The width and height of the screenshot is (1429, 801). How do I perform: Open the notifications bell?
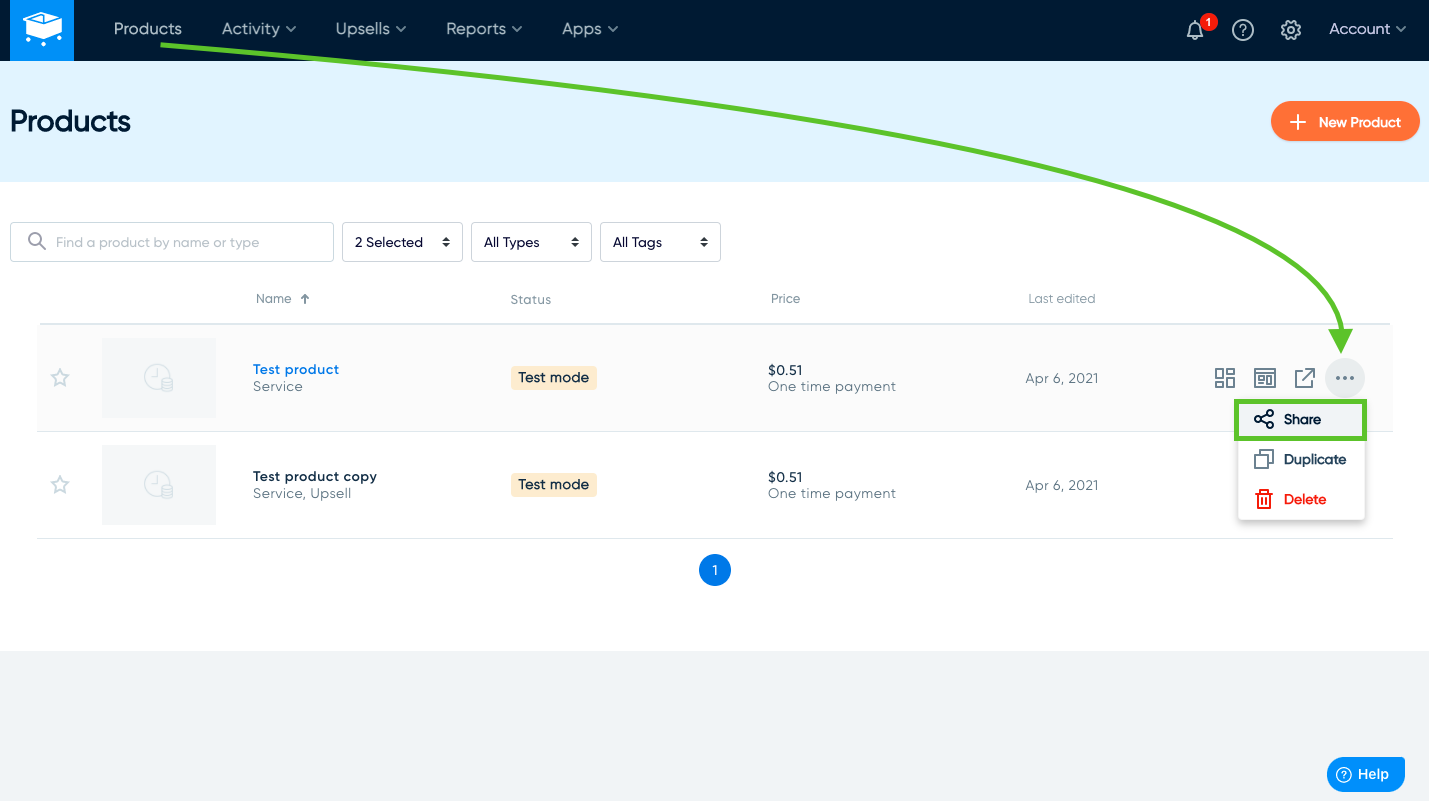coord(1195,30)
